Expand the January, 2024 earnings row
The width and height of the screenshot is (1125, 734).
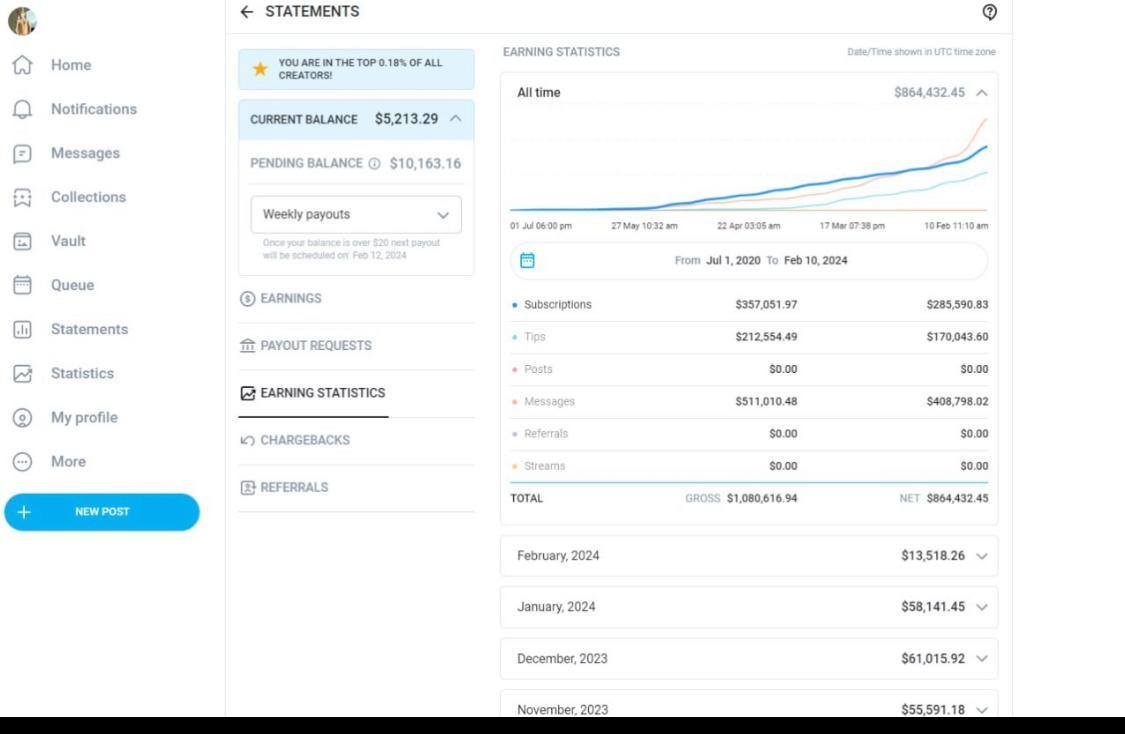point(981,607)
